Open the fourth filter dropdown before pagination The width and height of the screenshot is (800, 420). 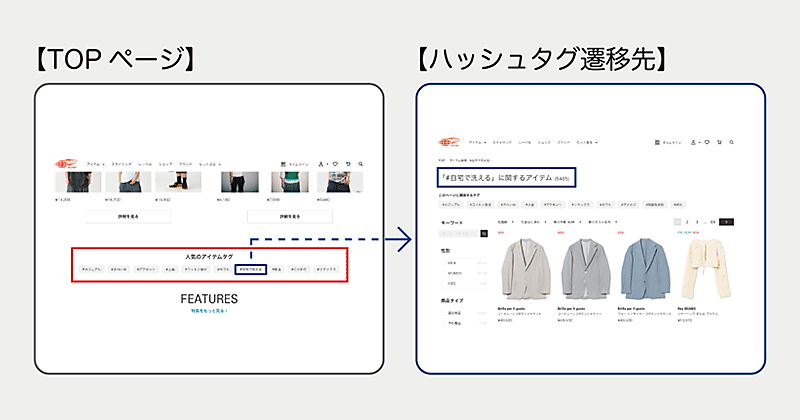[602, 222]
